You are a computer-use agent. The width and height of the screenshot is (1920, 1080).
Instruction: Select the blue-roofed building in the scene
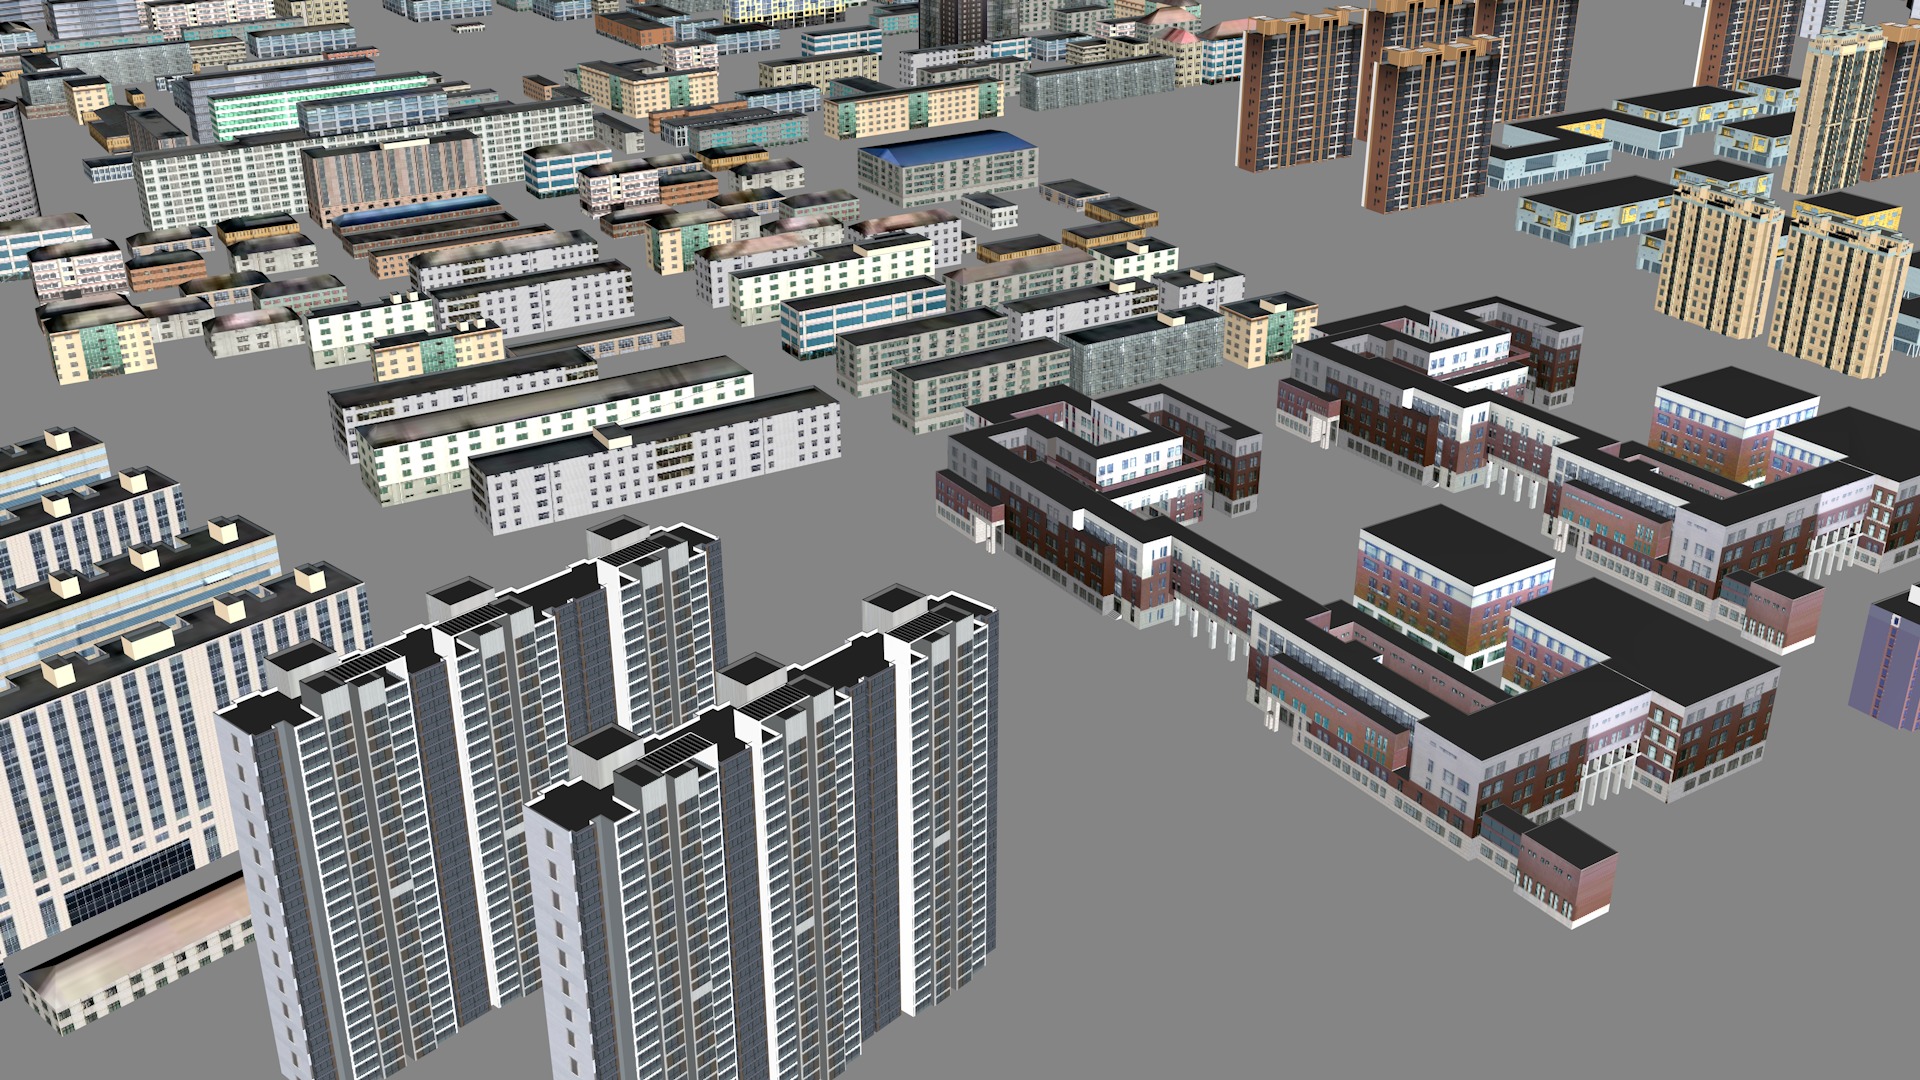coord(947,166)
